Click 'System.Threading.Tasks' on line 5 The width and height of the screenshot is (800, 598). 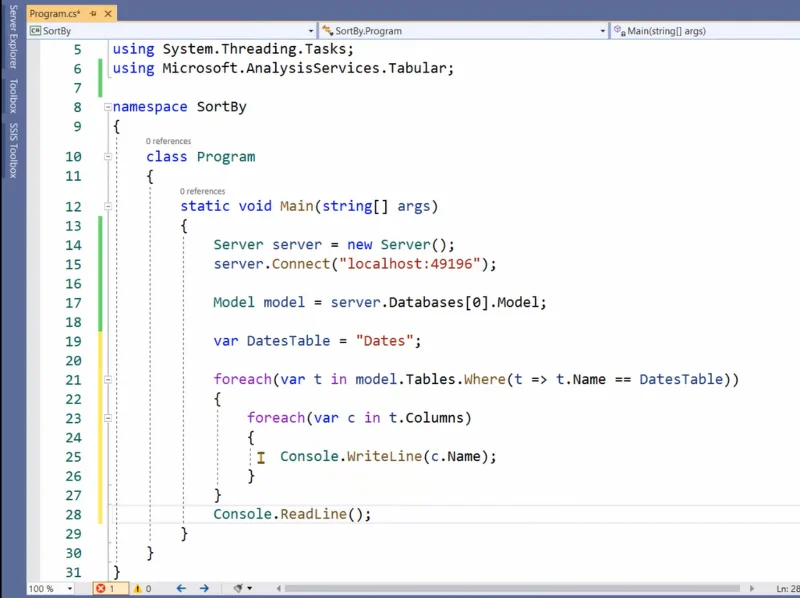coord(254,49)
